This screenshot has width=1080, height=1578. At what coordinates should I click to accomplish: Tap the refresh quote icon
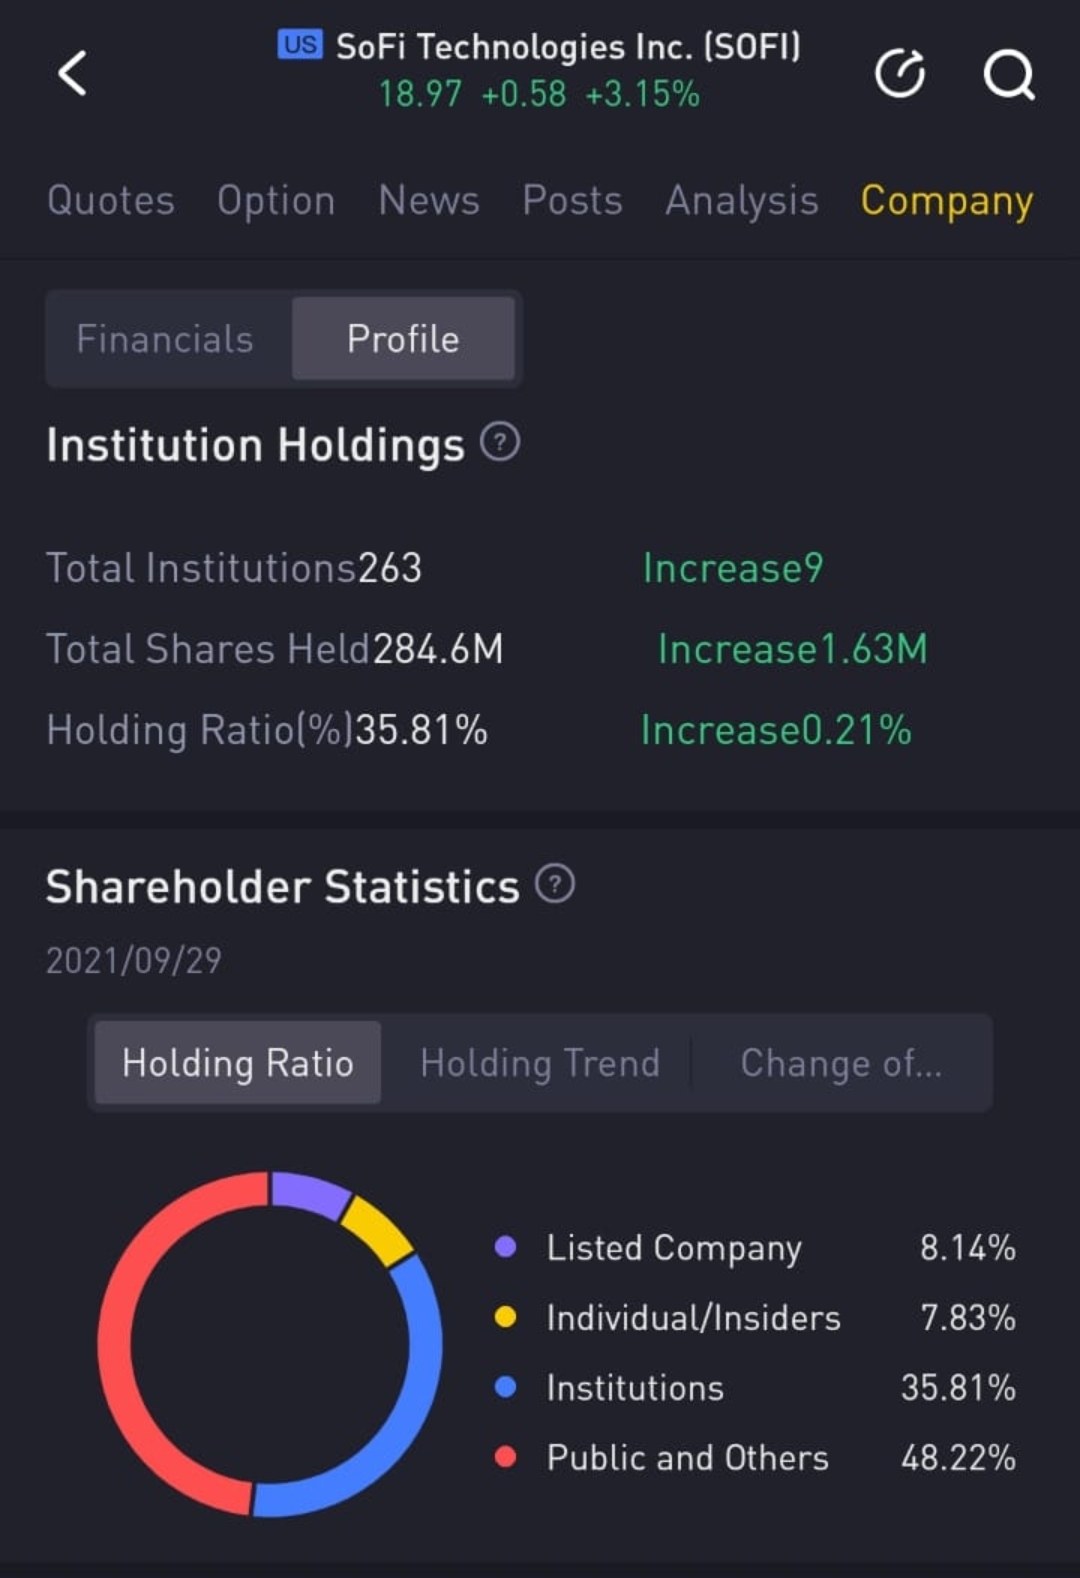(x=900, y=73)
